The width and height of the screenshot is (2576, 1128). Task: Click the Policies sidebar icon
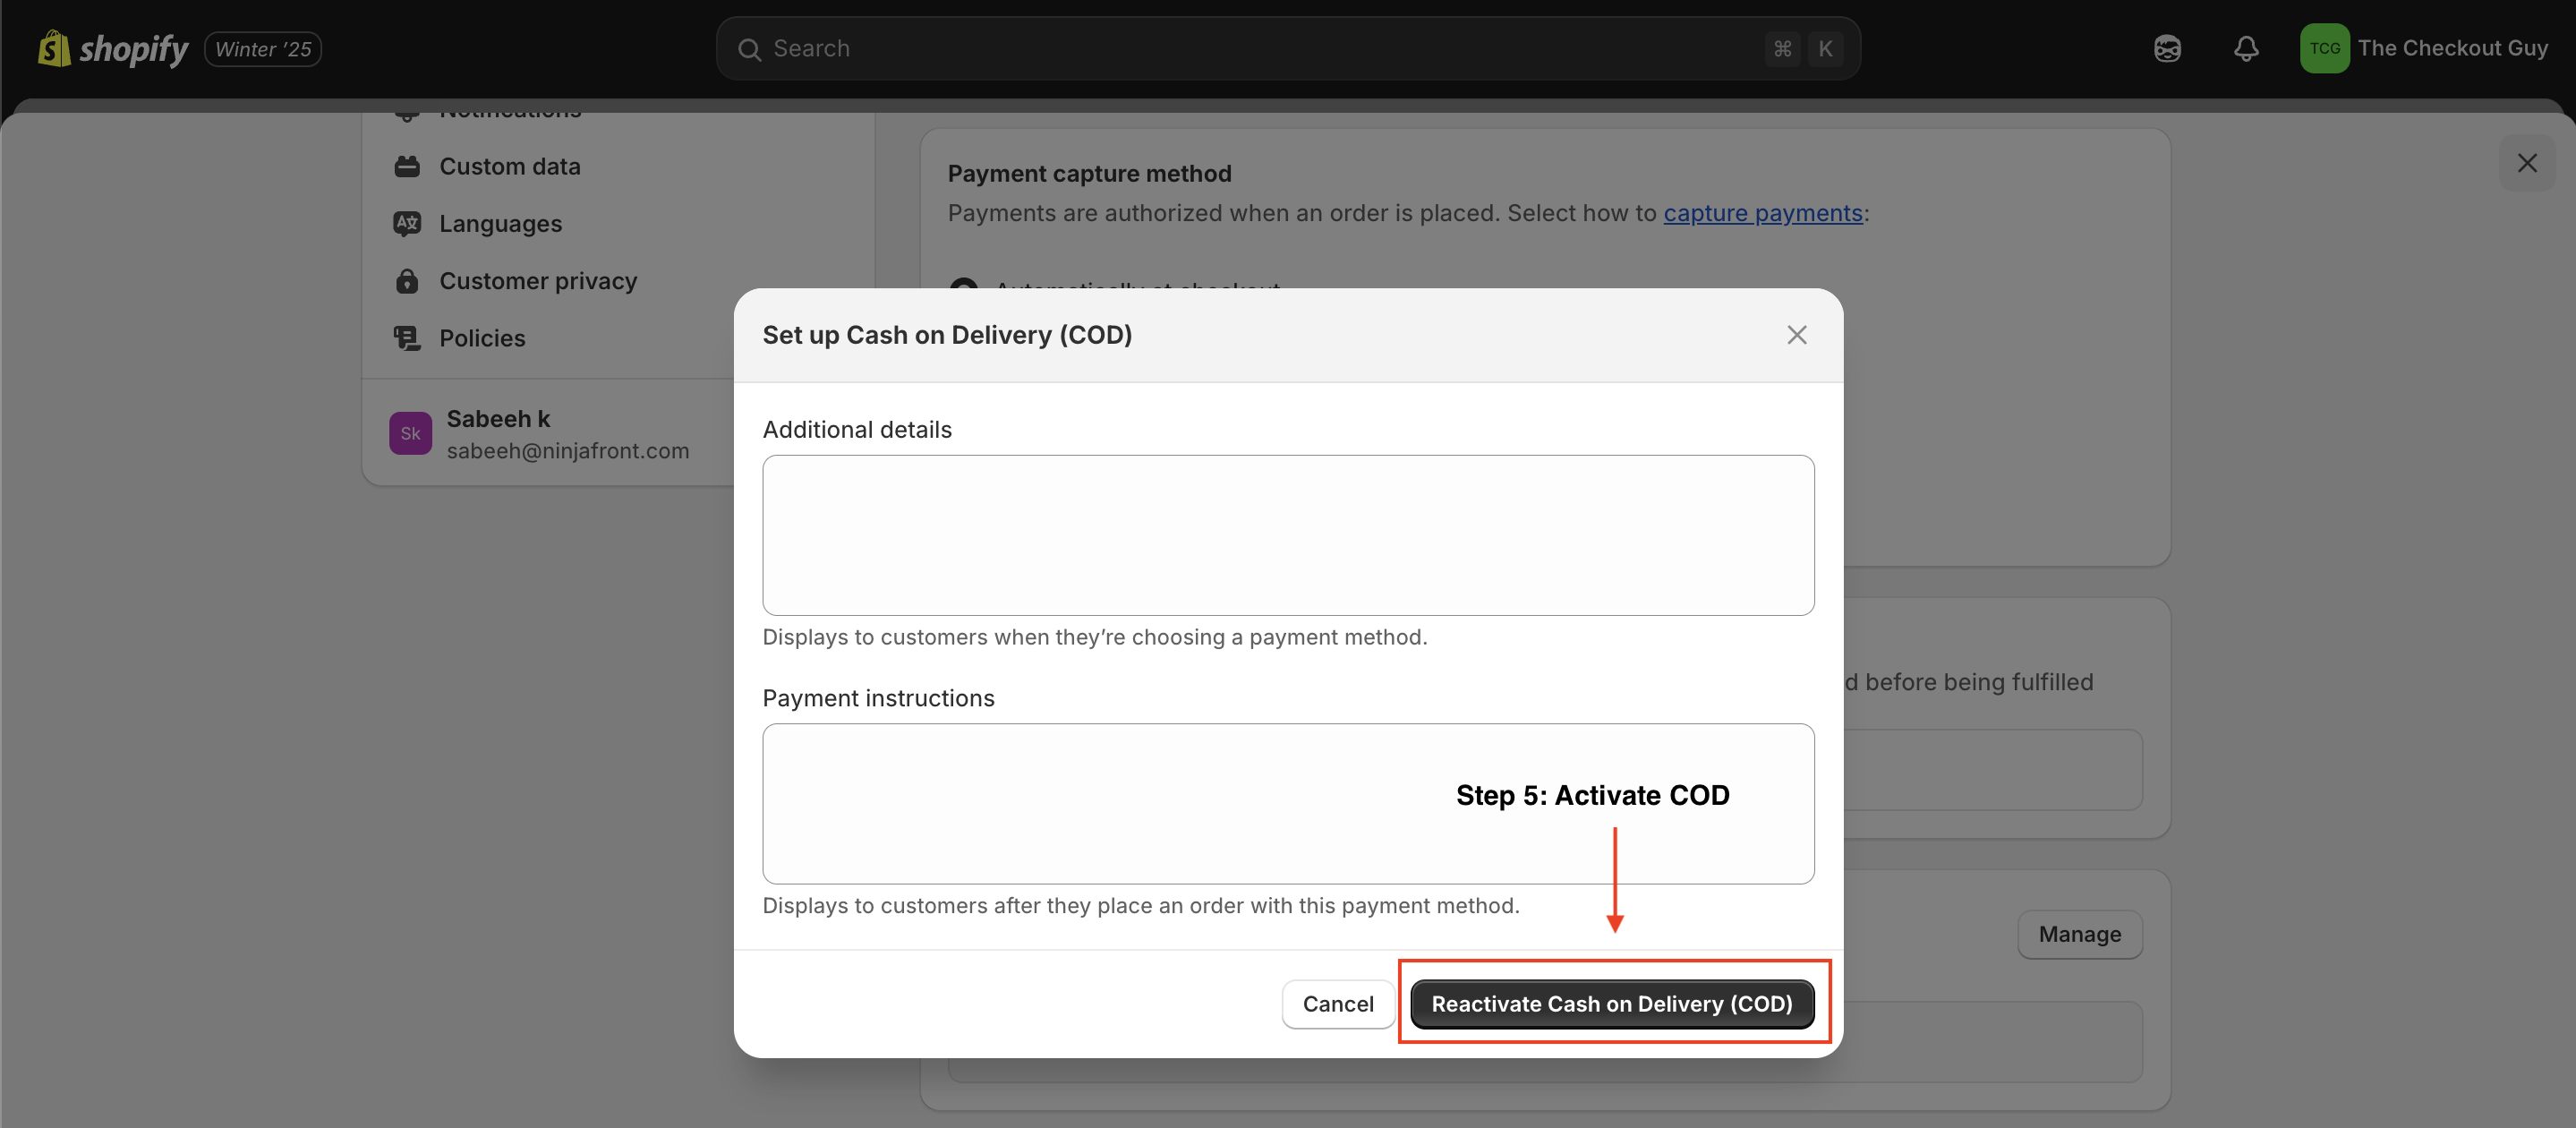(407, 338)
